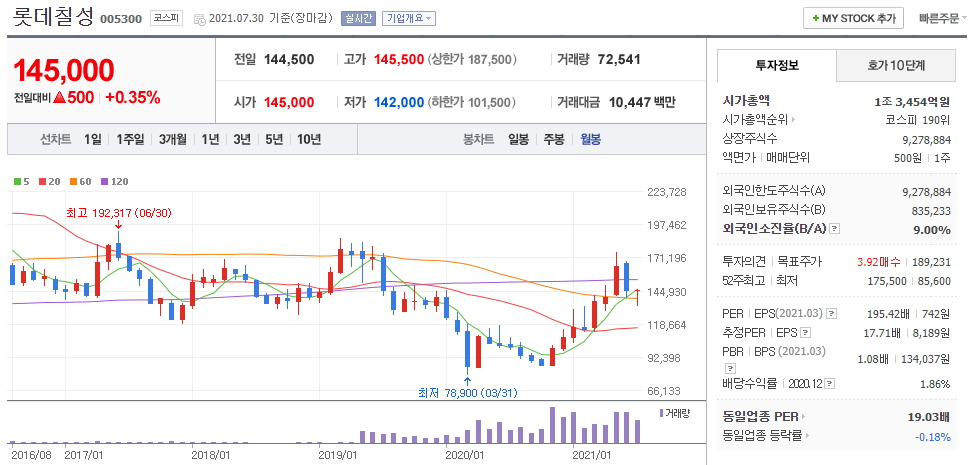Click the 최저 78,900 up-arrow marker on chart
The image size is (974, 465).
468,380
